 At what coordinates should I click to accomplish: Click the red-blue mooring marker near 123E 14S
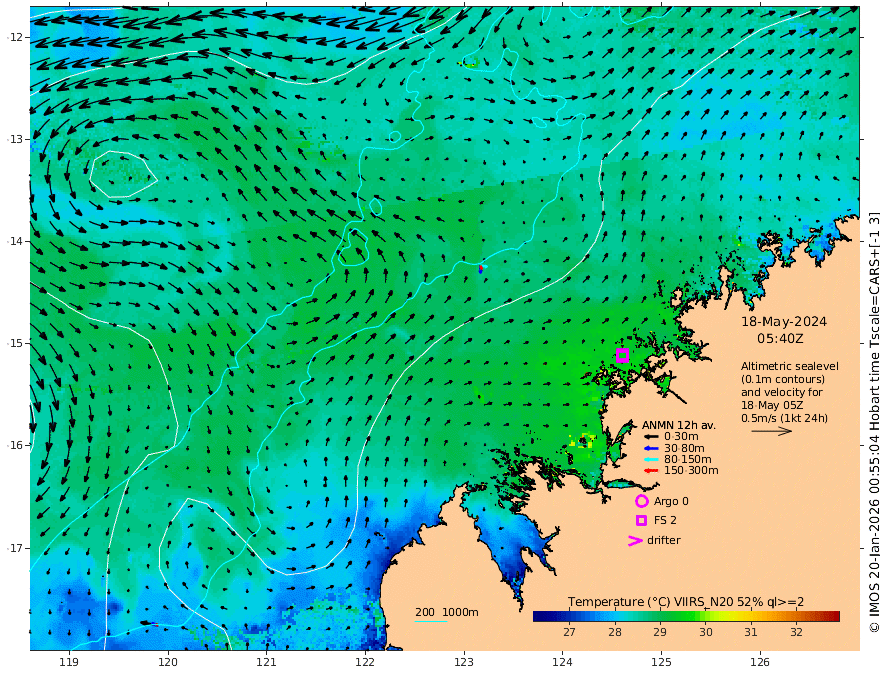point(480,269)
